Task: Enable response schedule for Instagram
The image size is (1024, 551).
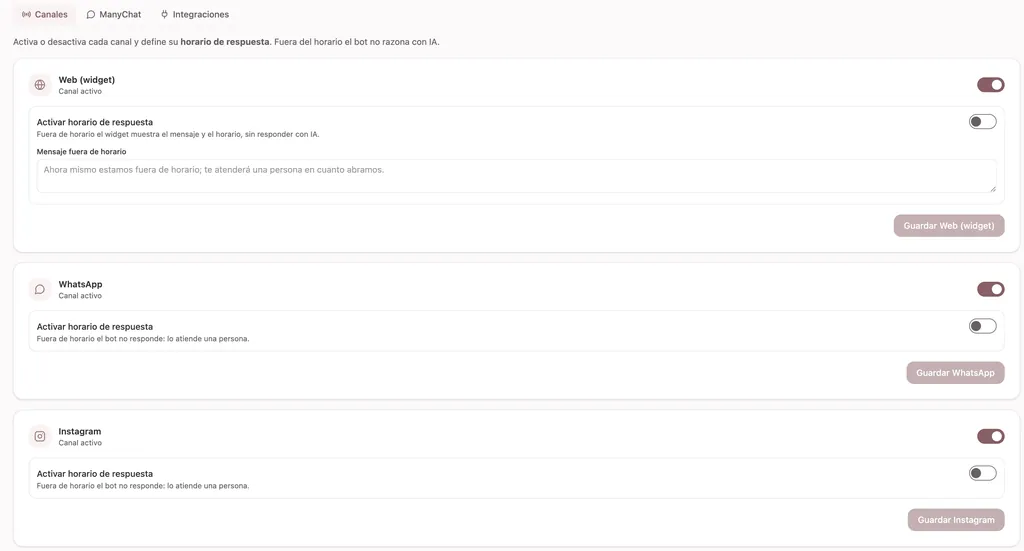Action: (982, 473)
